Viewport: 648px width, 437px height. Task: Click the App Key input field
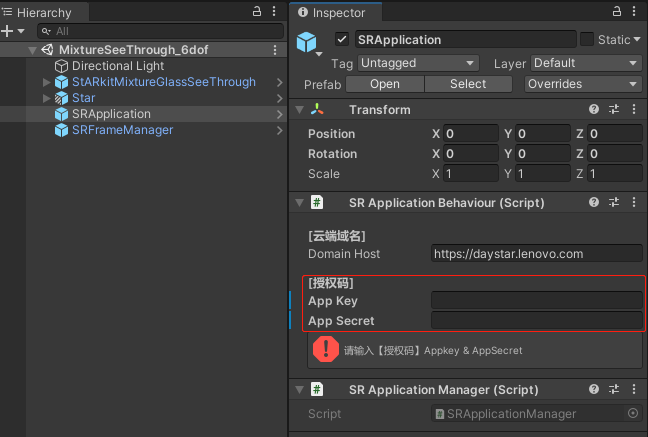[537, 301]
